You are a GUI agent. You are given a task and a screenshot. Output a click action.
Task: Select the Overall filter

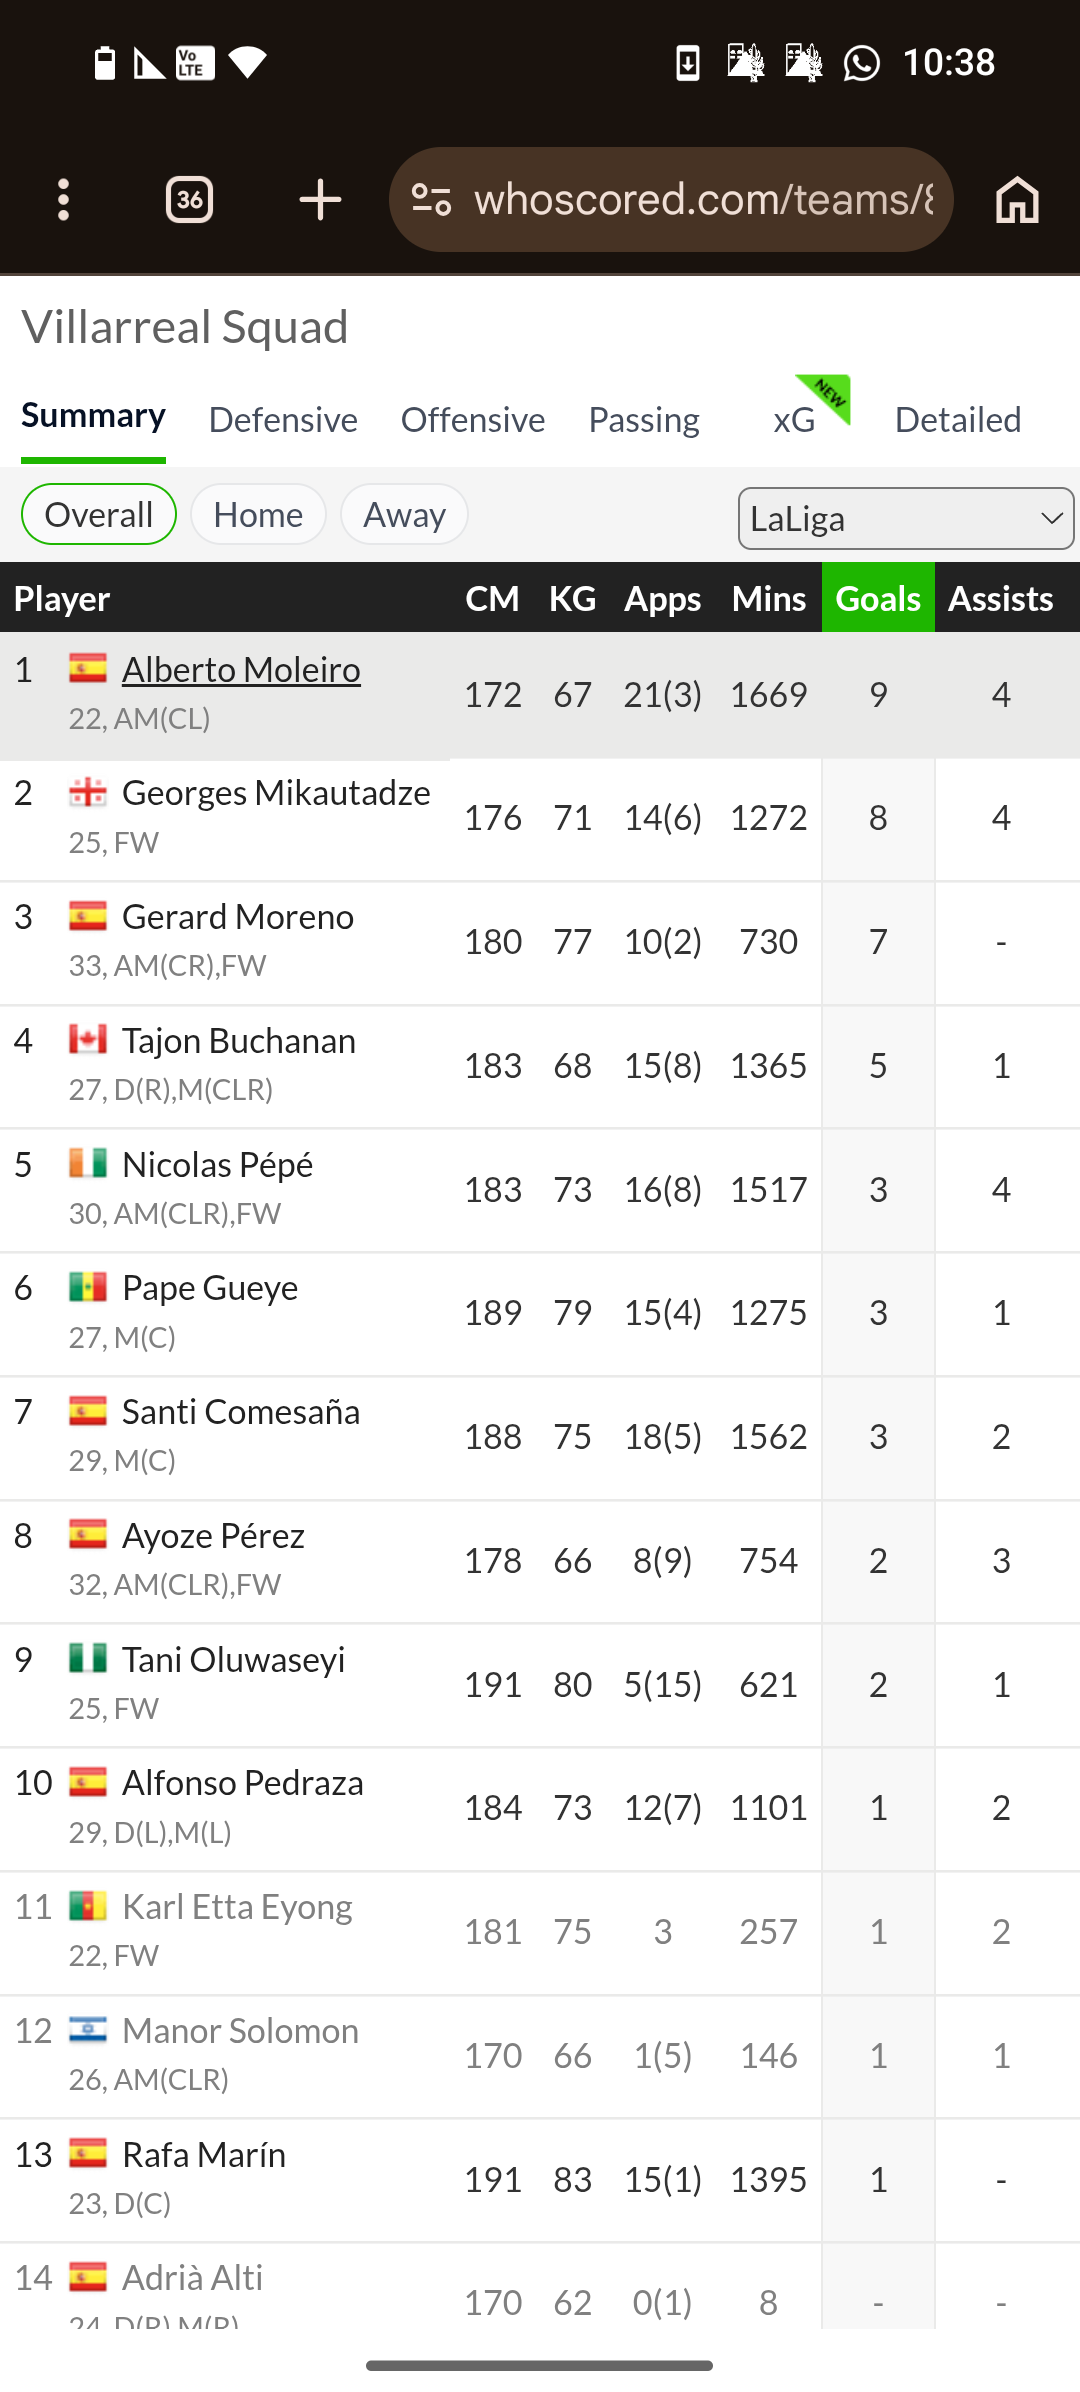tap(98, 514)
